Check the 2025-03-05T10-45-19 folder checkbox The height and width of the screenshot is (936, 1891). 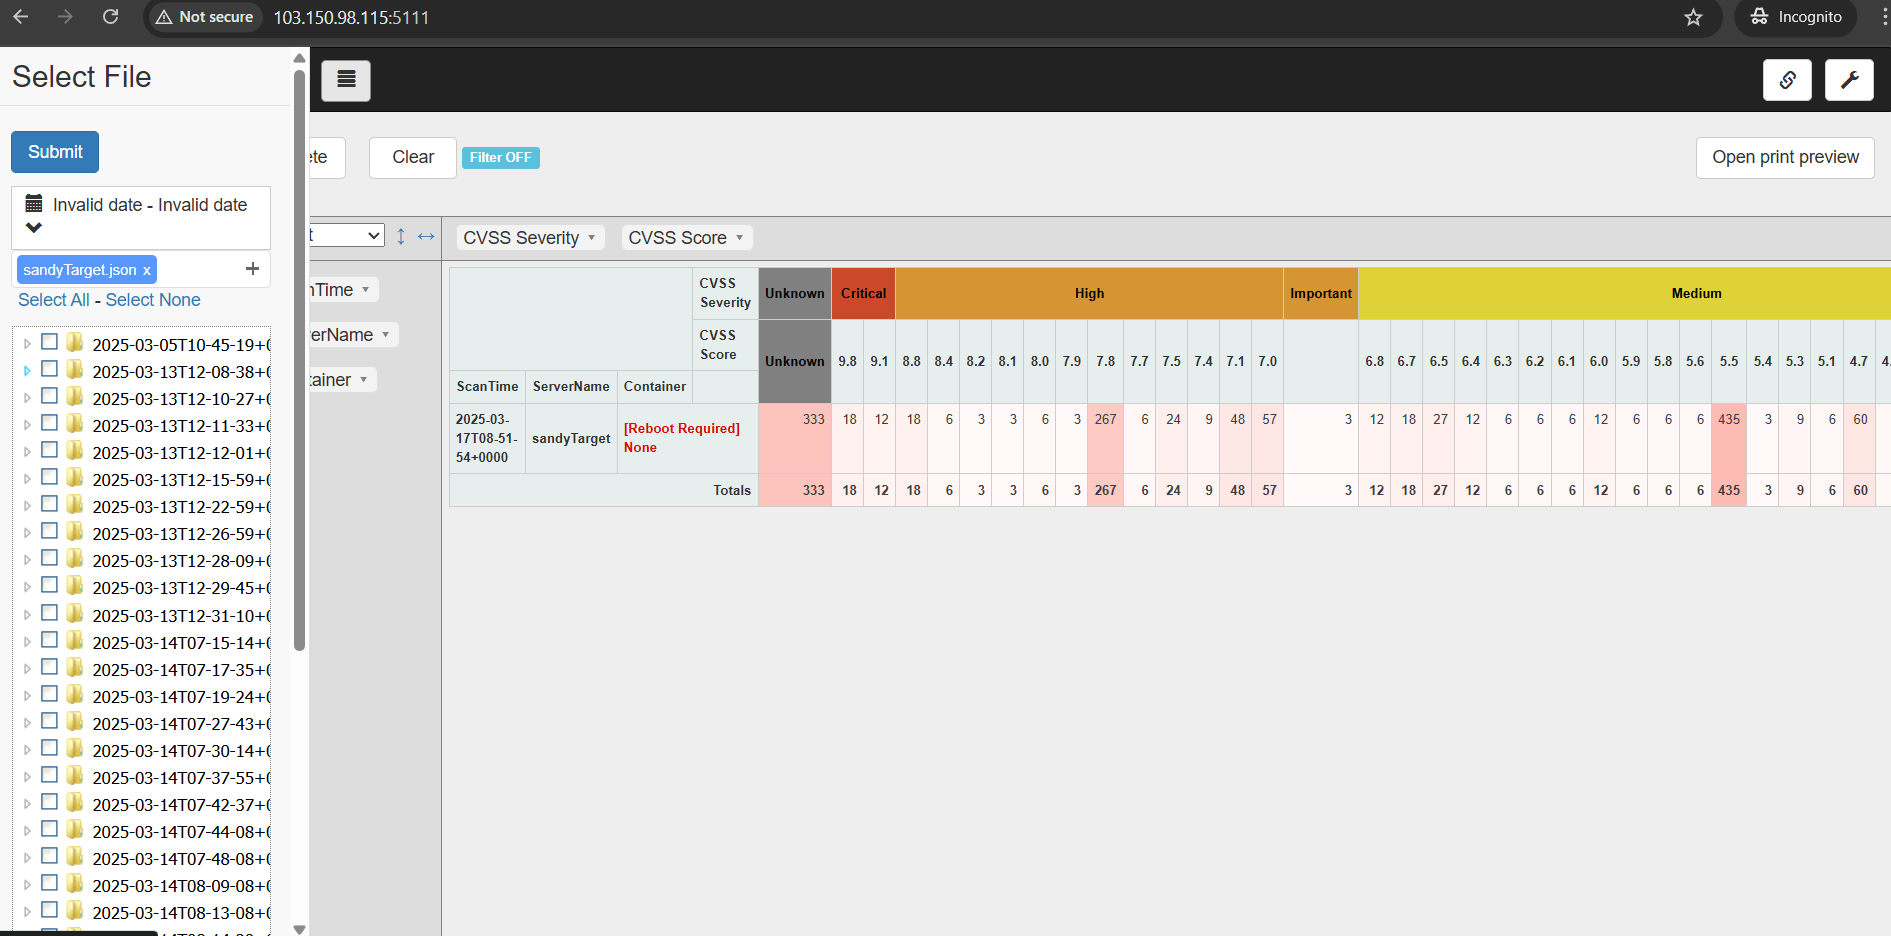click(x=49, y=343)
